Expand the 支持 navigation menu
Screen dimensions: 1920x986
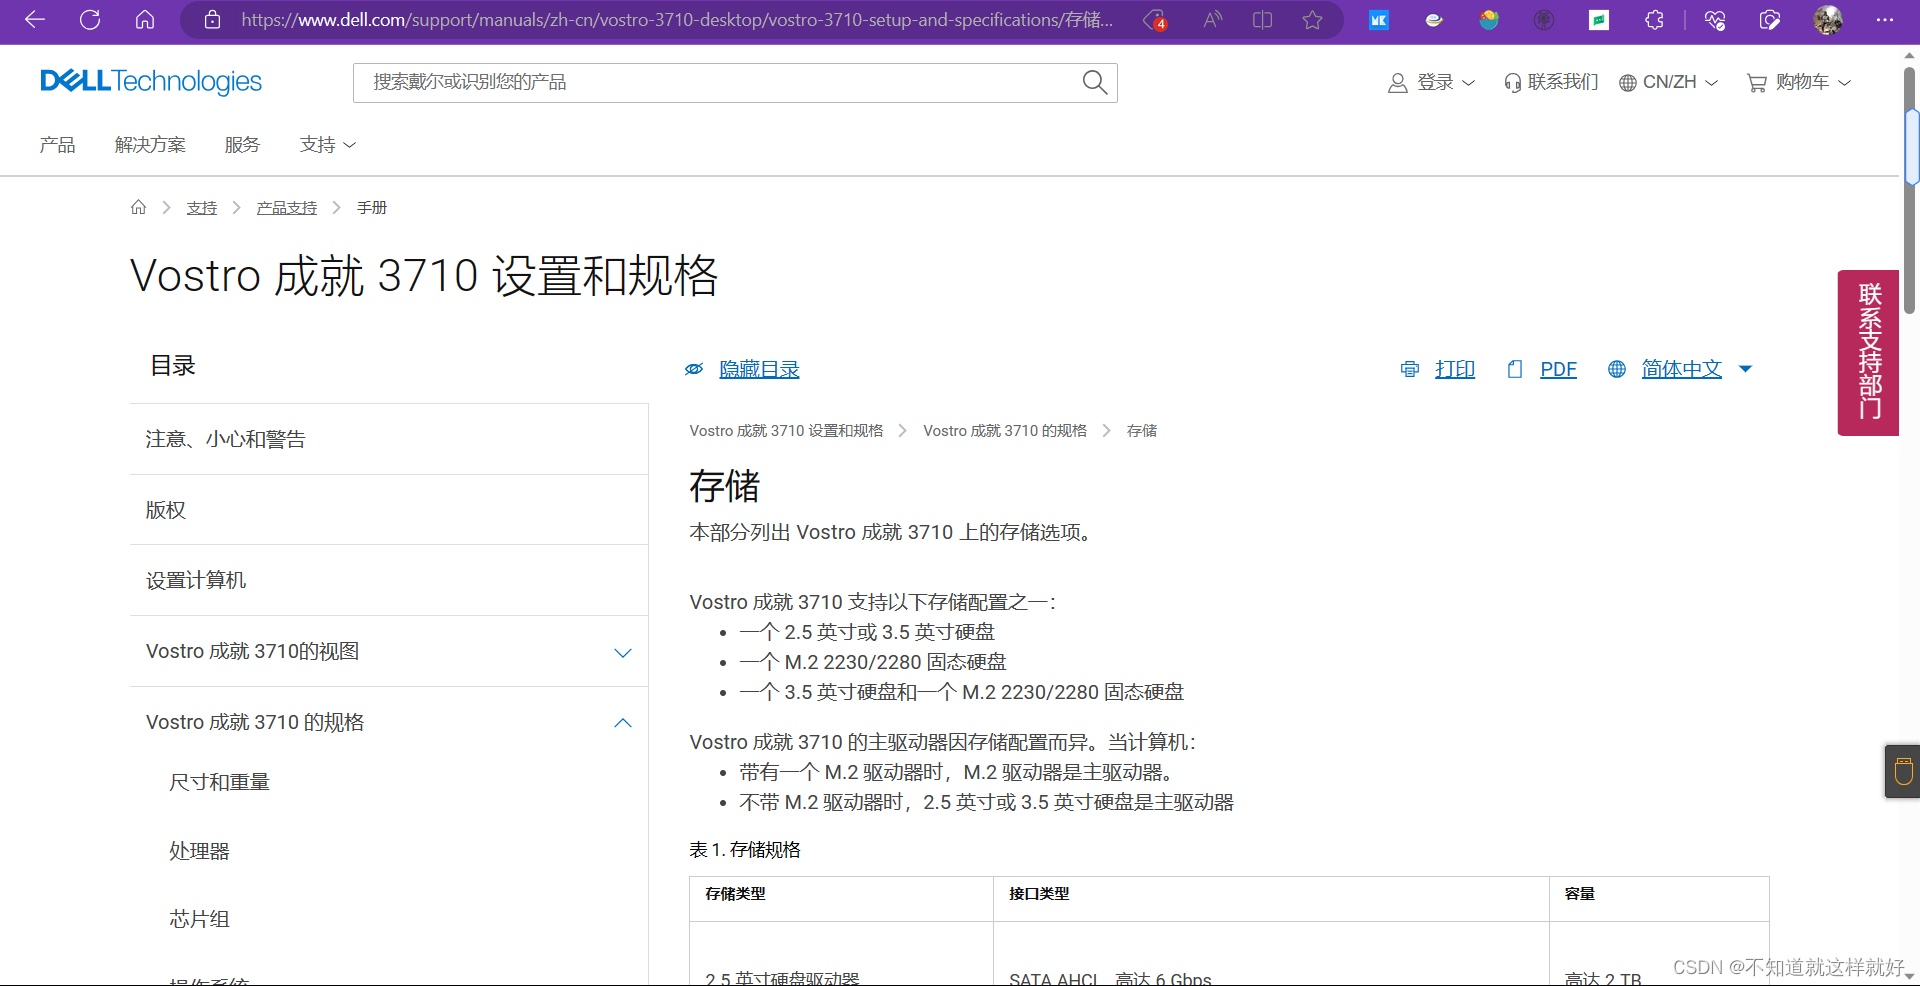point(327,145)
